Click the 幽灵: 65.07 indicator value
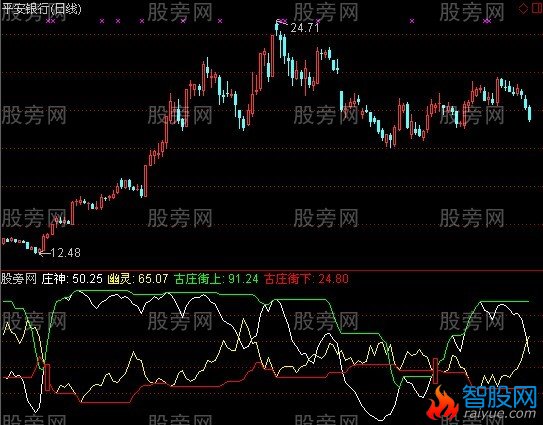Viewport: 543px width, 425px height. tap(138, 278)
